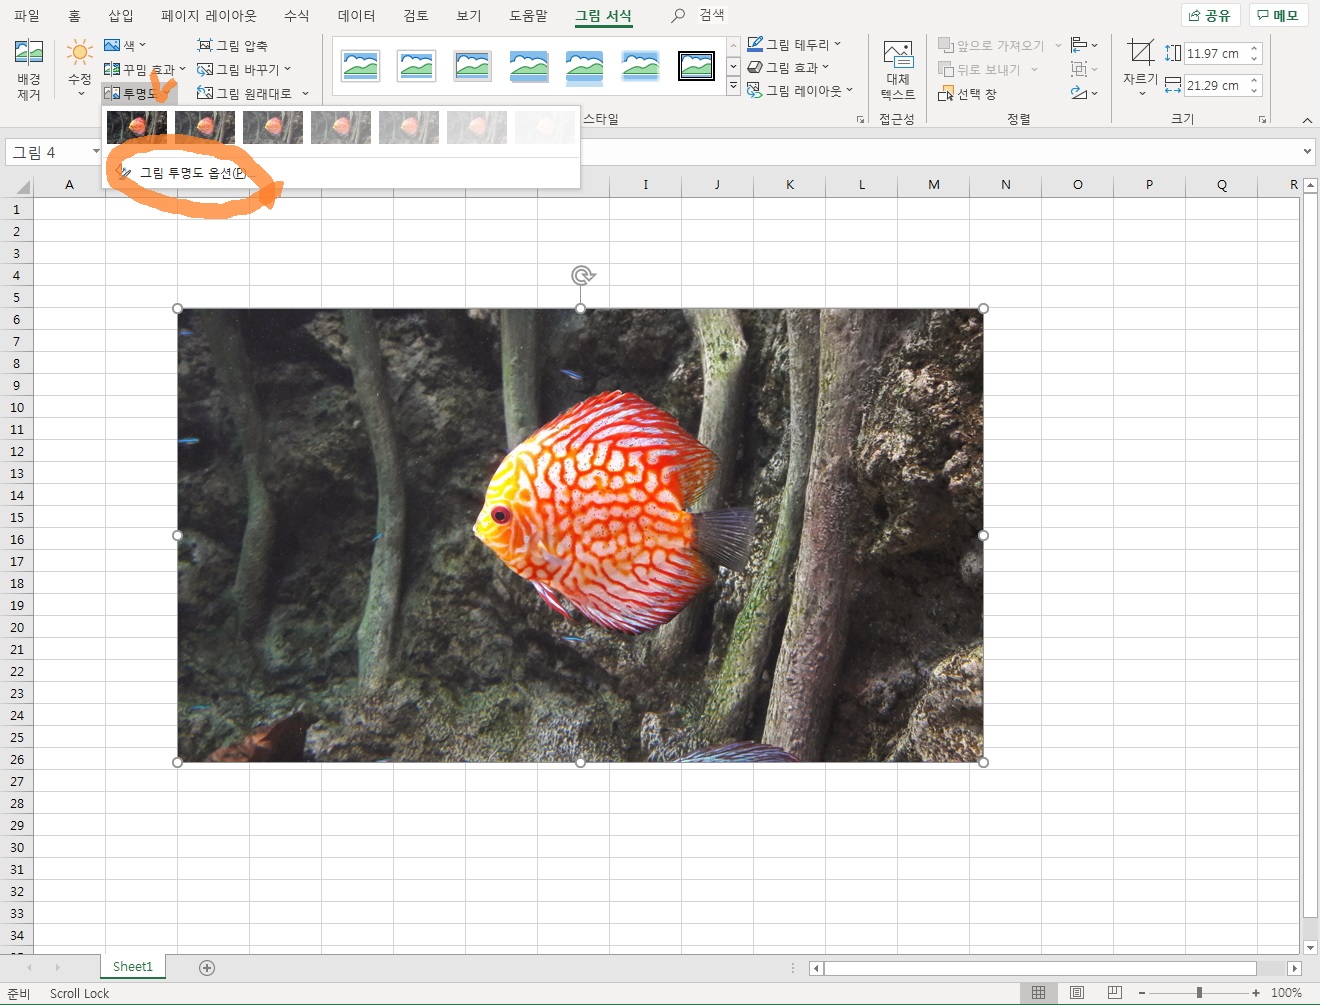The height and width of the screenshot is (1005, 1320).
Task: Click the 배경 제거 remove background icon
Action: click(29, 70)
